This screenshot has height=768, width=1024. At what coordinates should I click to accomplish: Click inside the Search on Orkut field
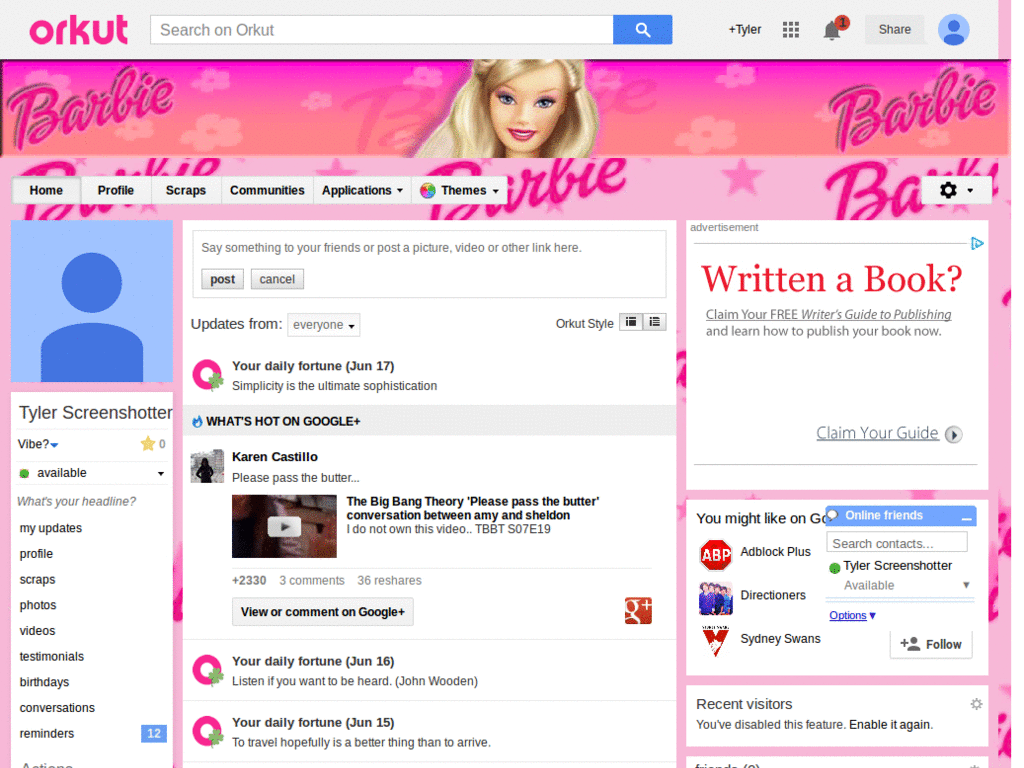pyautogui.click(x=381, y=30)
